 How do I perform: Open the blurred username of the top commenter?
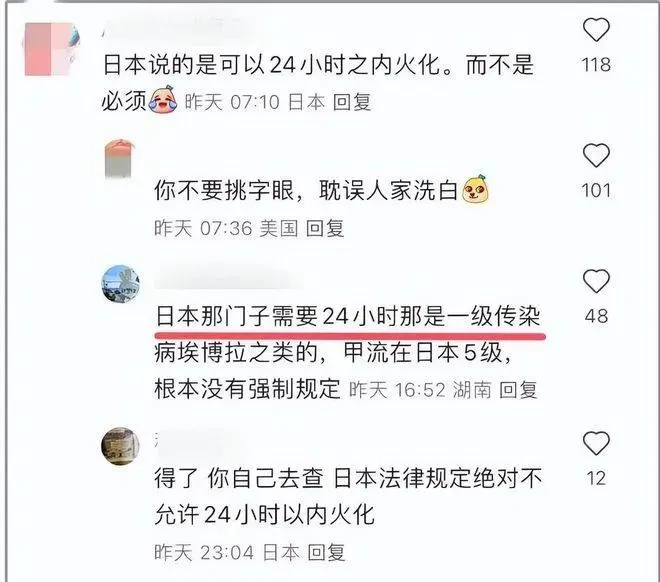177,28
